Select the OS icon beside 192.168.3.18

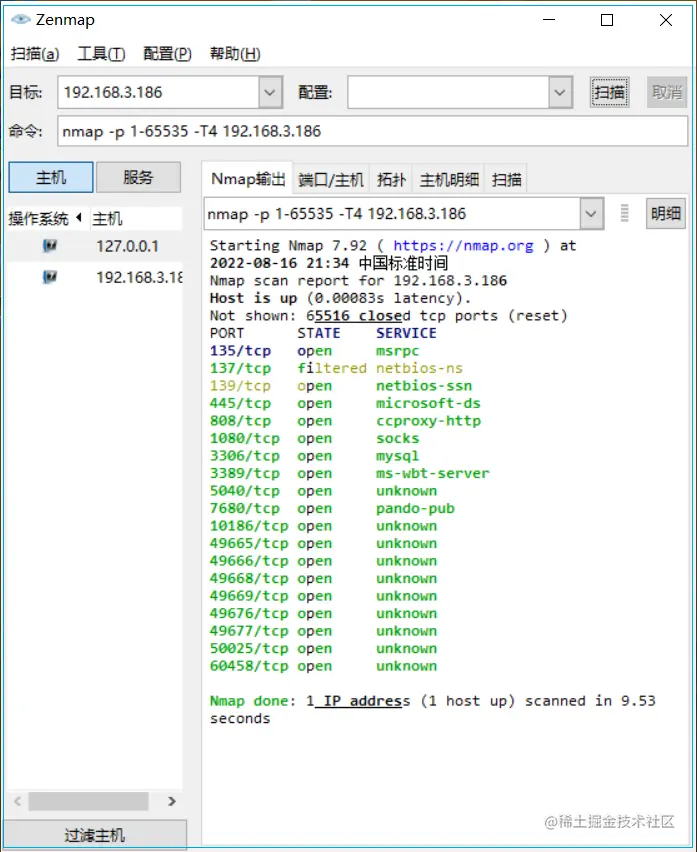49,277
